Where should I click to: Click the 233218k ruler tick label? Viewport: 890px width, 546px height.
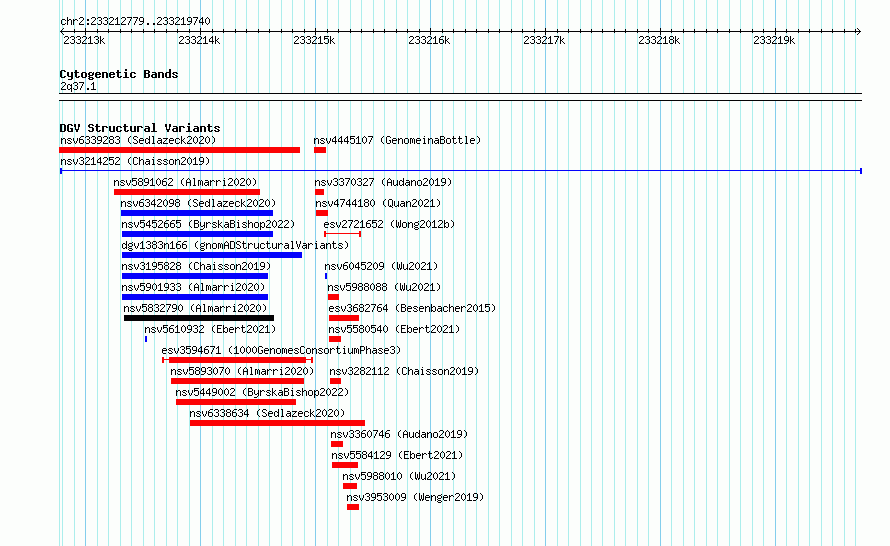[x=659, y=40]
